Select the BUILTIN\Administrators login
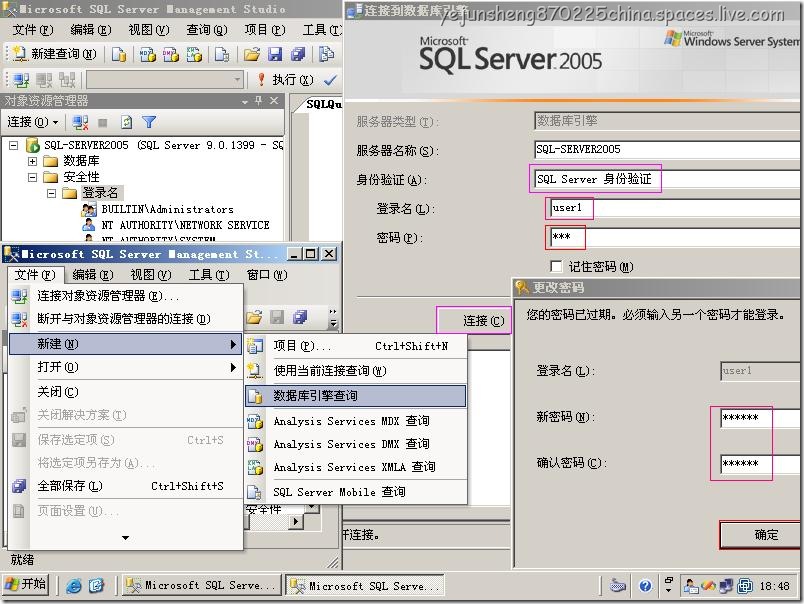 [x=167, y=209]
